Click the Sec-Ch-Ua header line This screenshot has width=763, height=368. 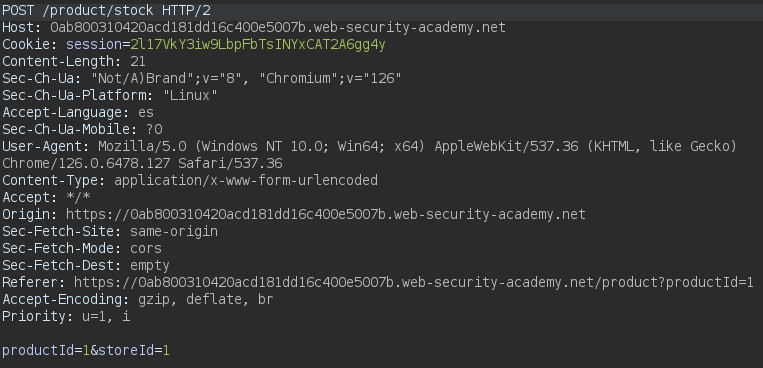pyautogui.click(x=201, y=79)
